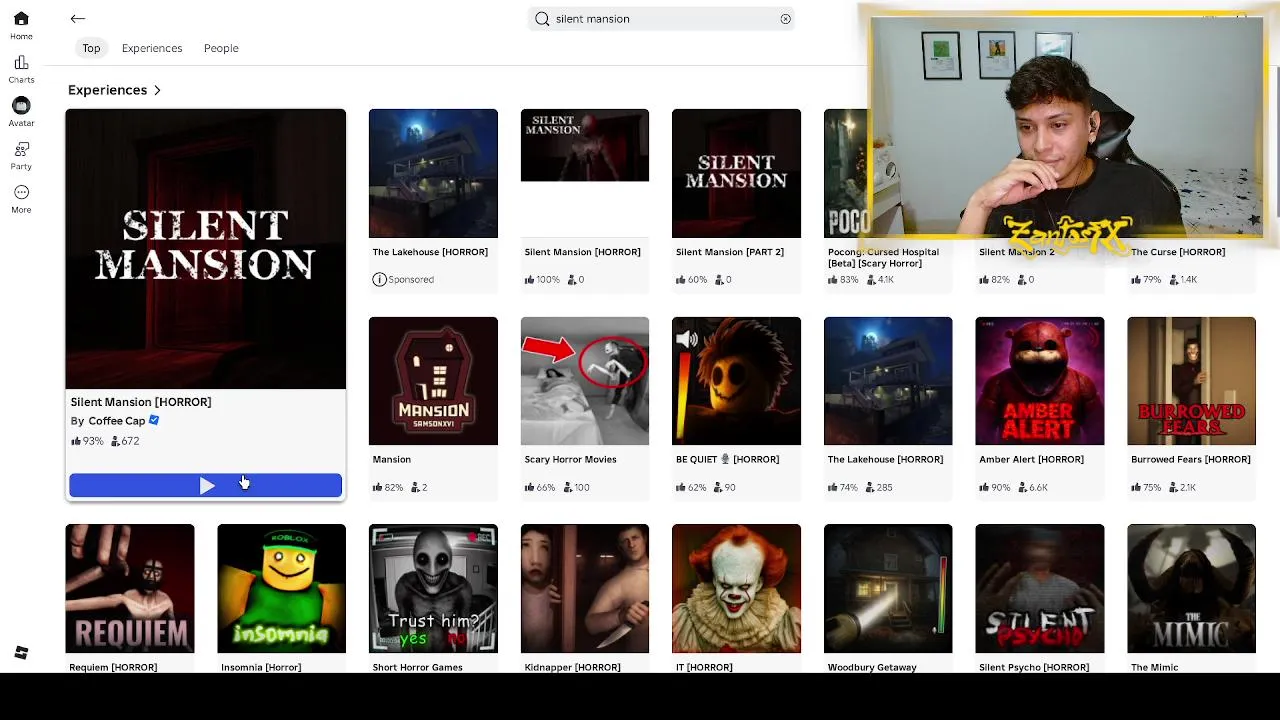1280x720 pixels.
Task: Open the Mansion game thumbnail
Action: 433,381
